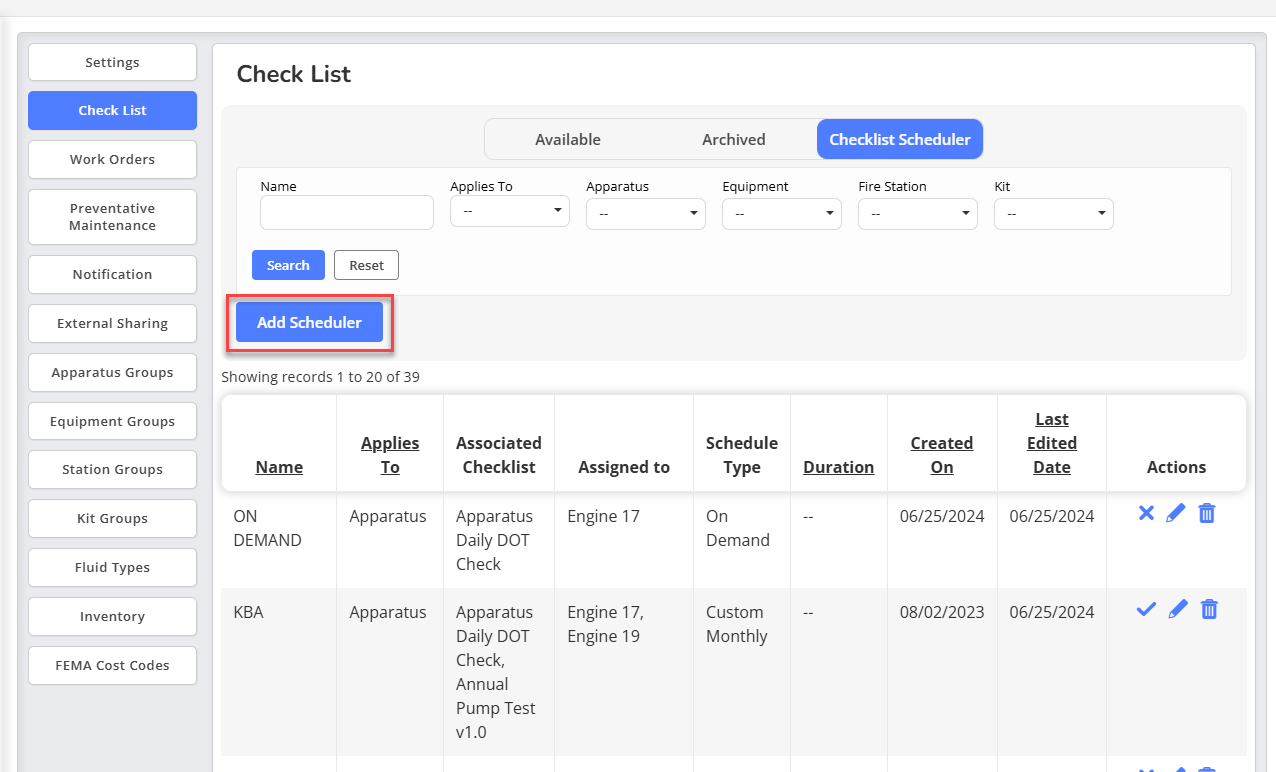Open the Equipment filter dropdown
The image size is (1276, 772).
(x=782, y=214)
